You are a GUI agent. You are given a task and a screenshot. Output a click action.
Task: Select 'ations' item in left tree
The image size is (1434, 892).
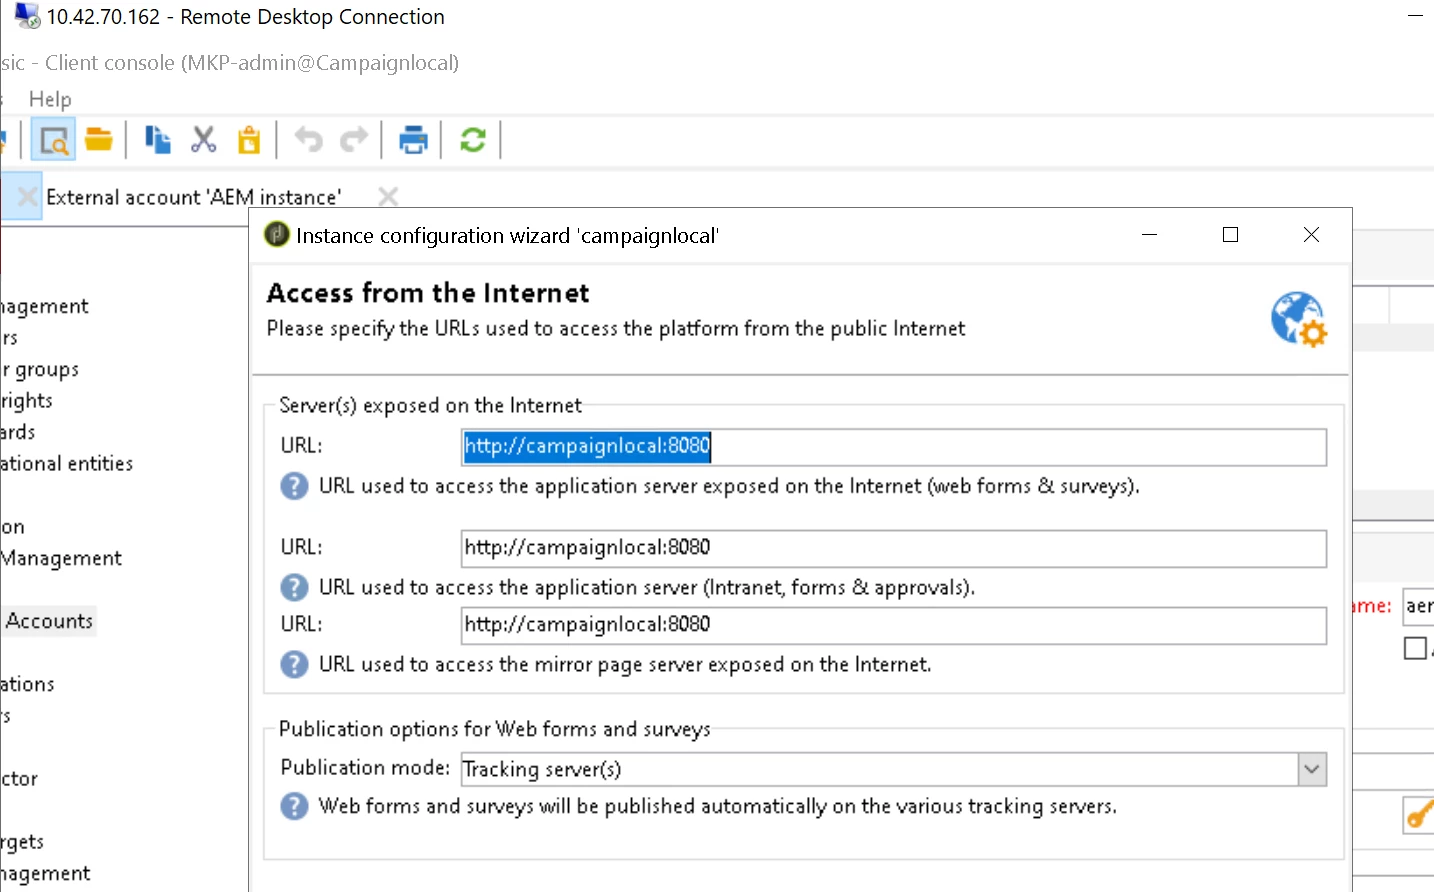(28, 684)
